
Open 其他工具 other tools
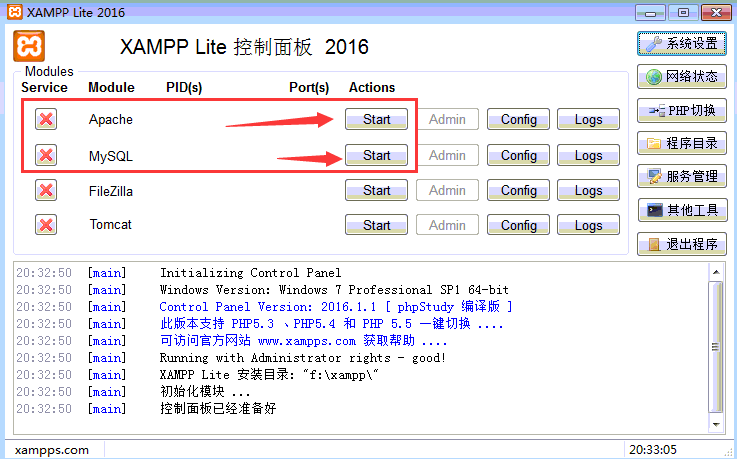pos(682,210)
